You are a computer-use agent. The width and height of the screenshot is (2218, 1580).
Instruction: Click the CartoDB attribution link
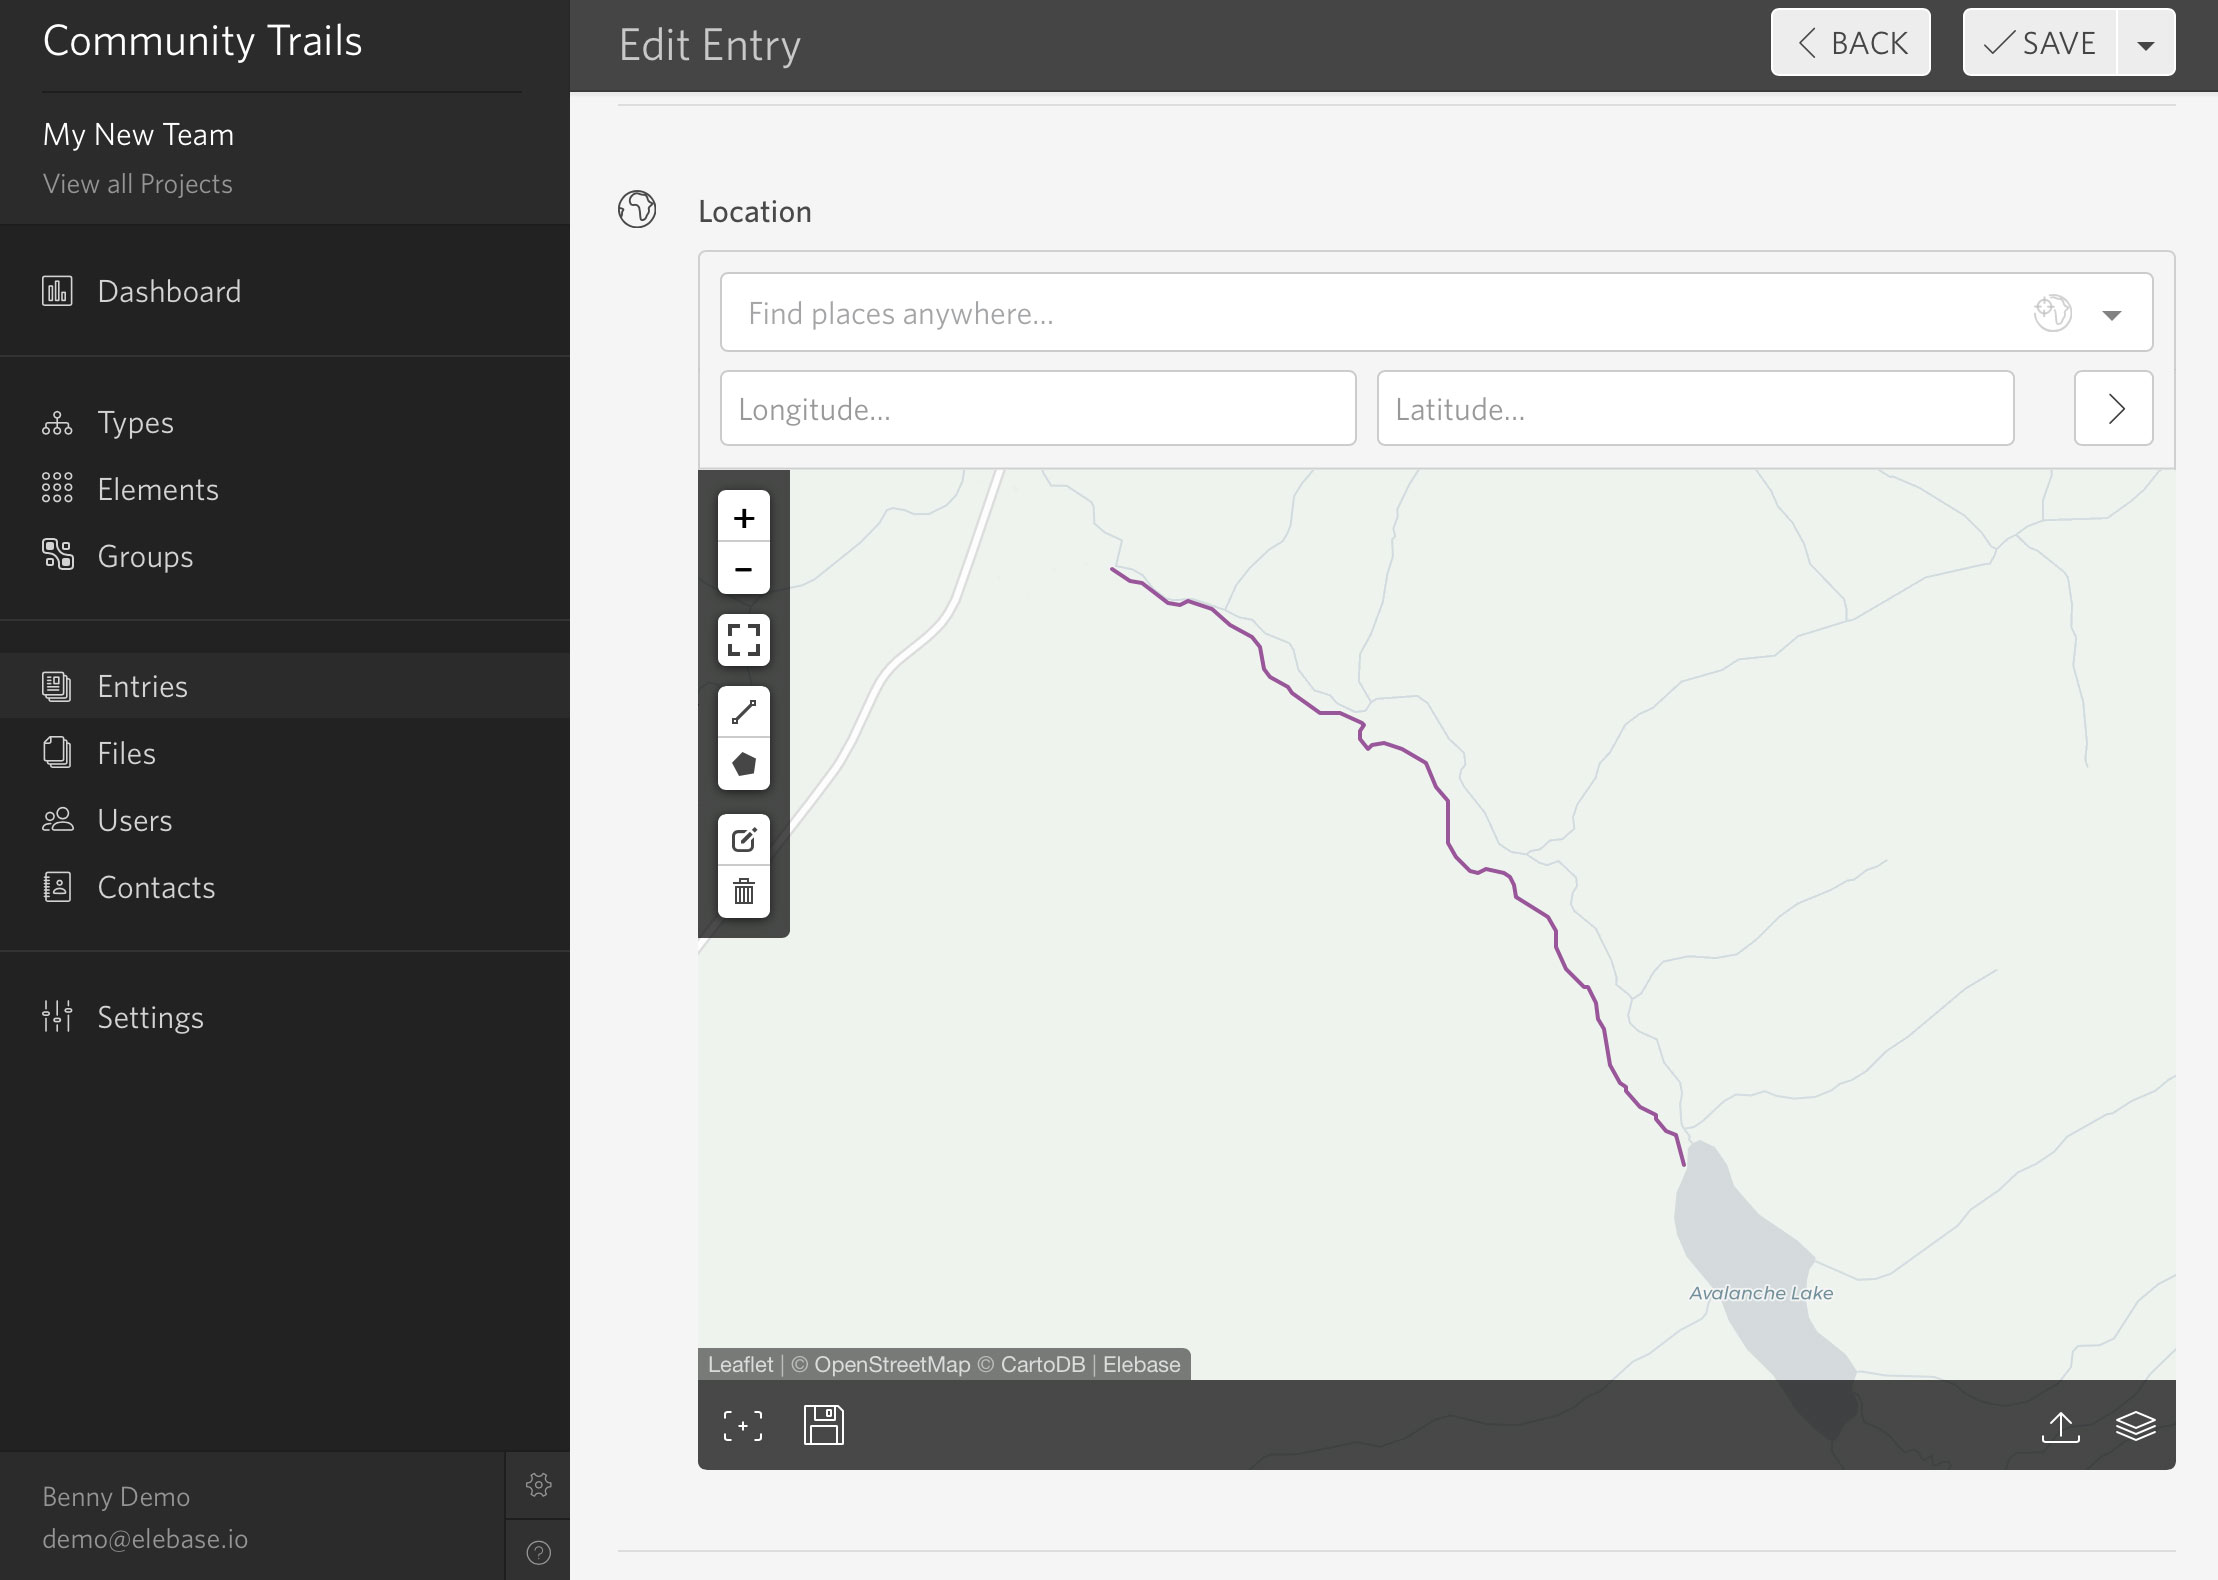click(1042, 1364)
